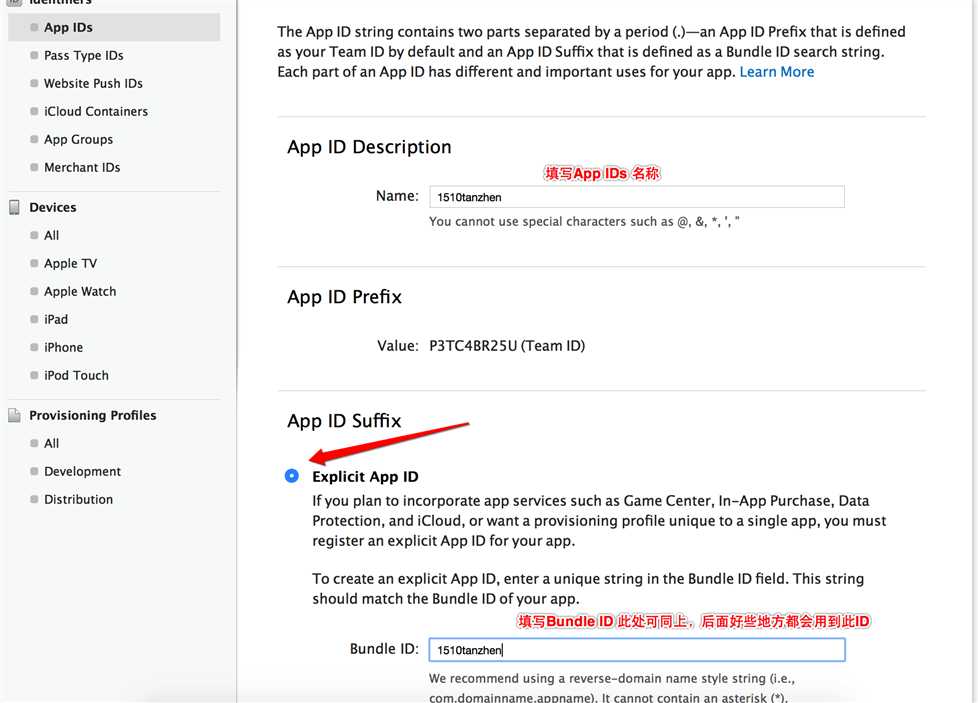Filter devices by Apple TV

click(x=70, y=263)
